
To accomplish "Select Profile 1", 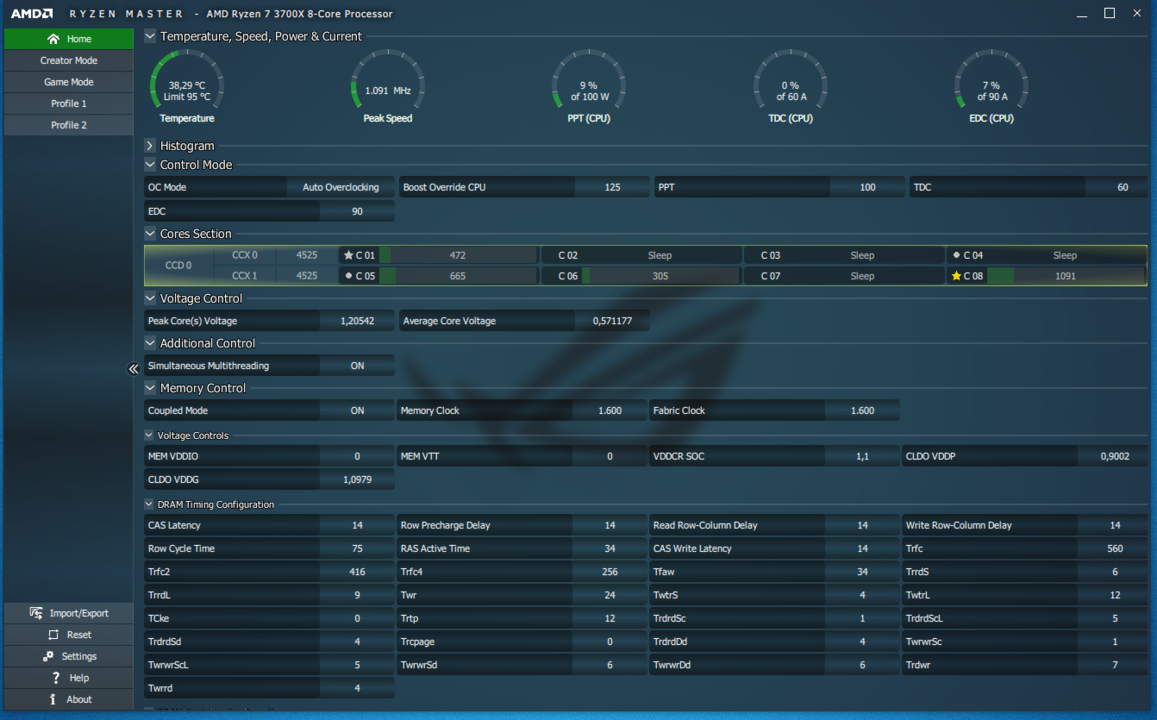I will coord(69,103).
